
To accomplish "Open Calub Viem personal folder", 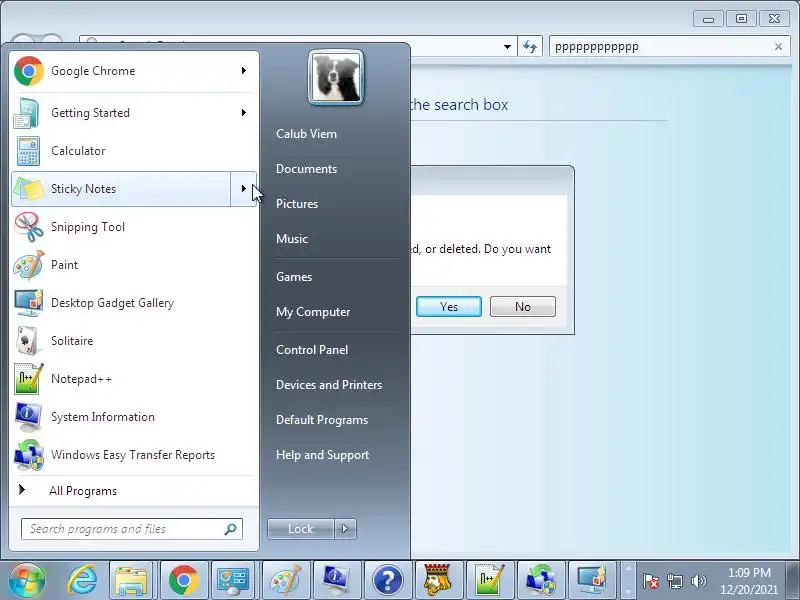I will pyautogui.click(x=306, y=134).
